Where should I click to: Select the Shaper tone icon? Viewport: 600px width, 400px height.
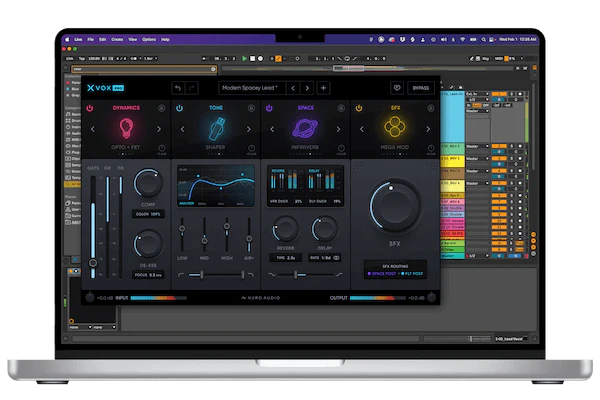[216, 128]
